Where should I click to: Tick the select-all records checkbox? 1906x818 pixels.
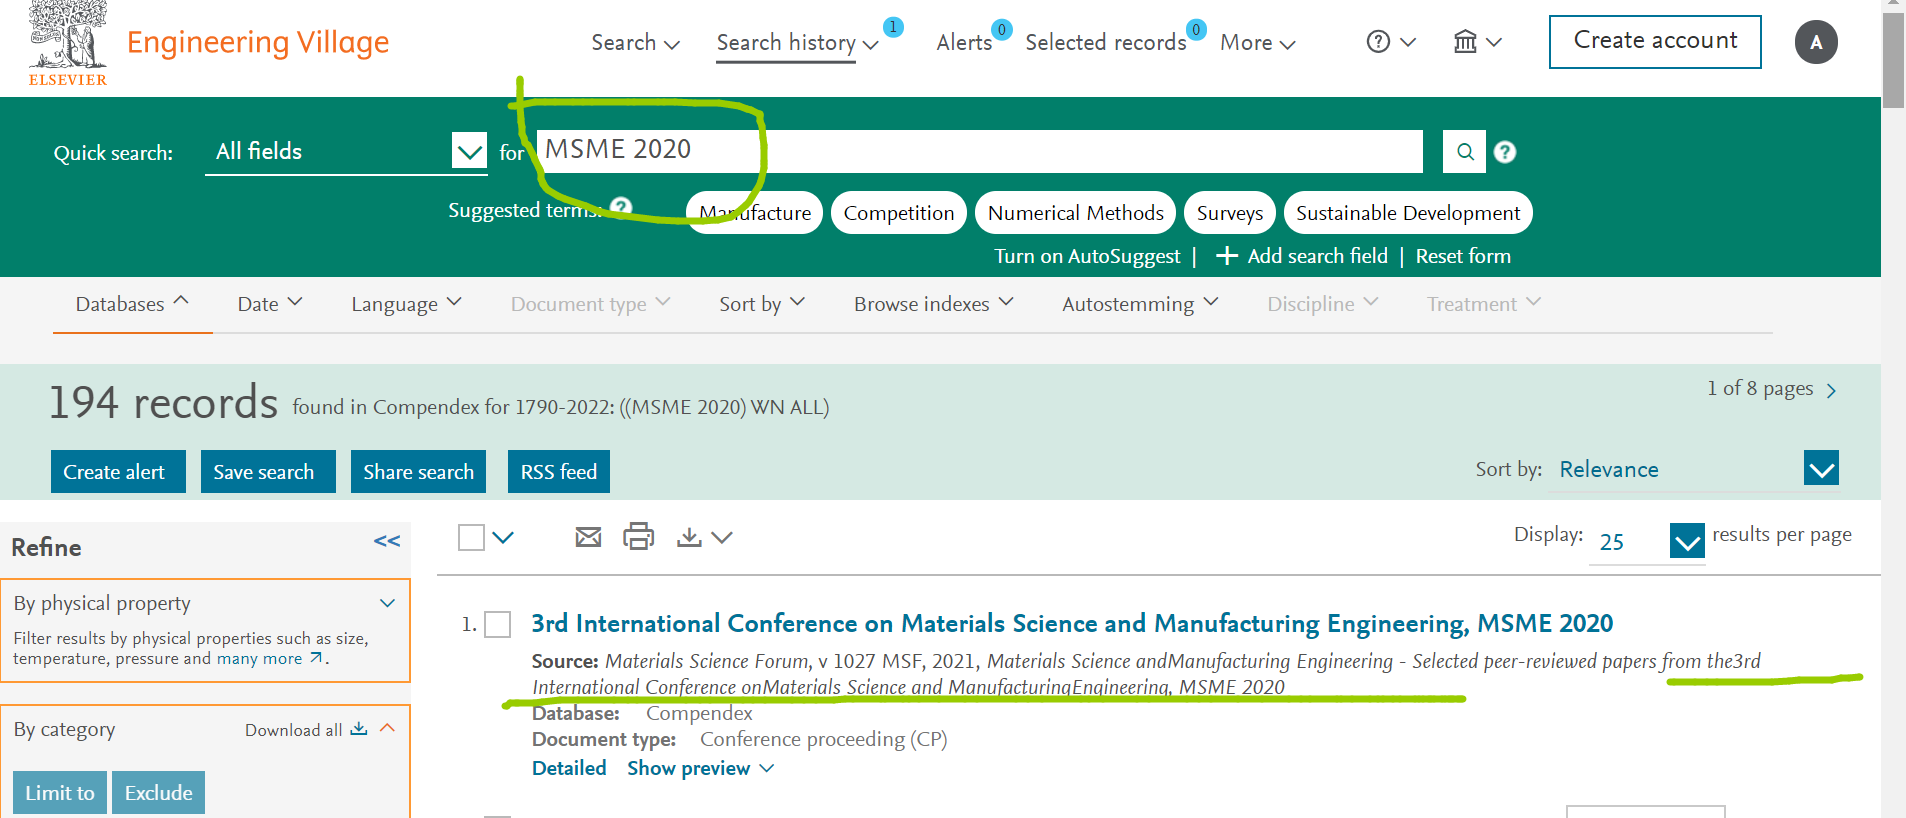click(x=471, y=537)
